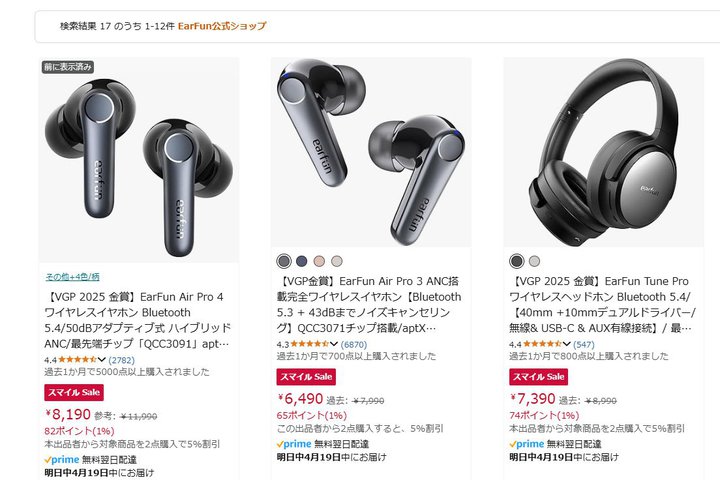Open EarFun Tune Pro headphone image

(603, 152)
